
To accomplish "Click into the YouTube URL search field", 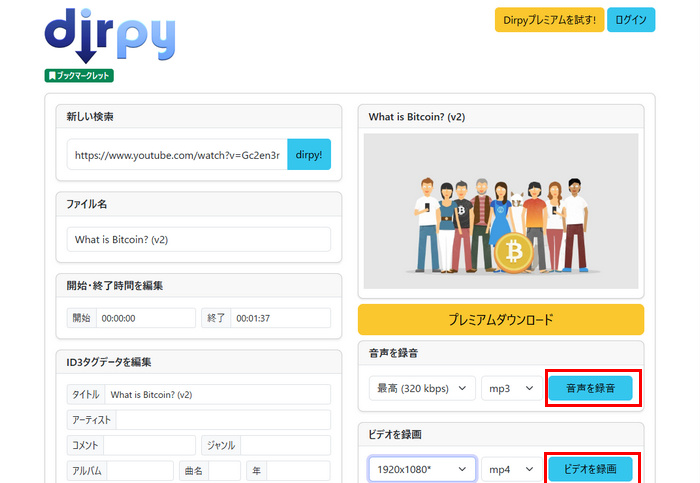I will click(177, 154).
